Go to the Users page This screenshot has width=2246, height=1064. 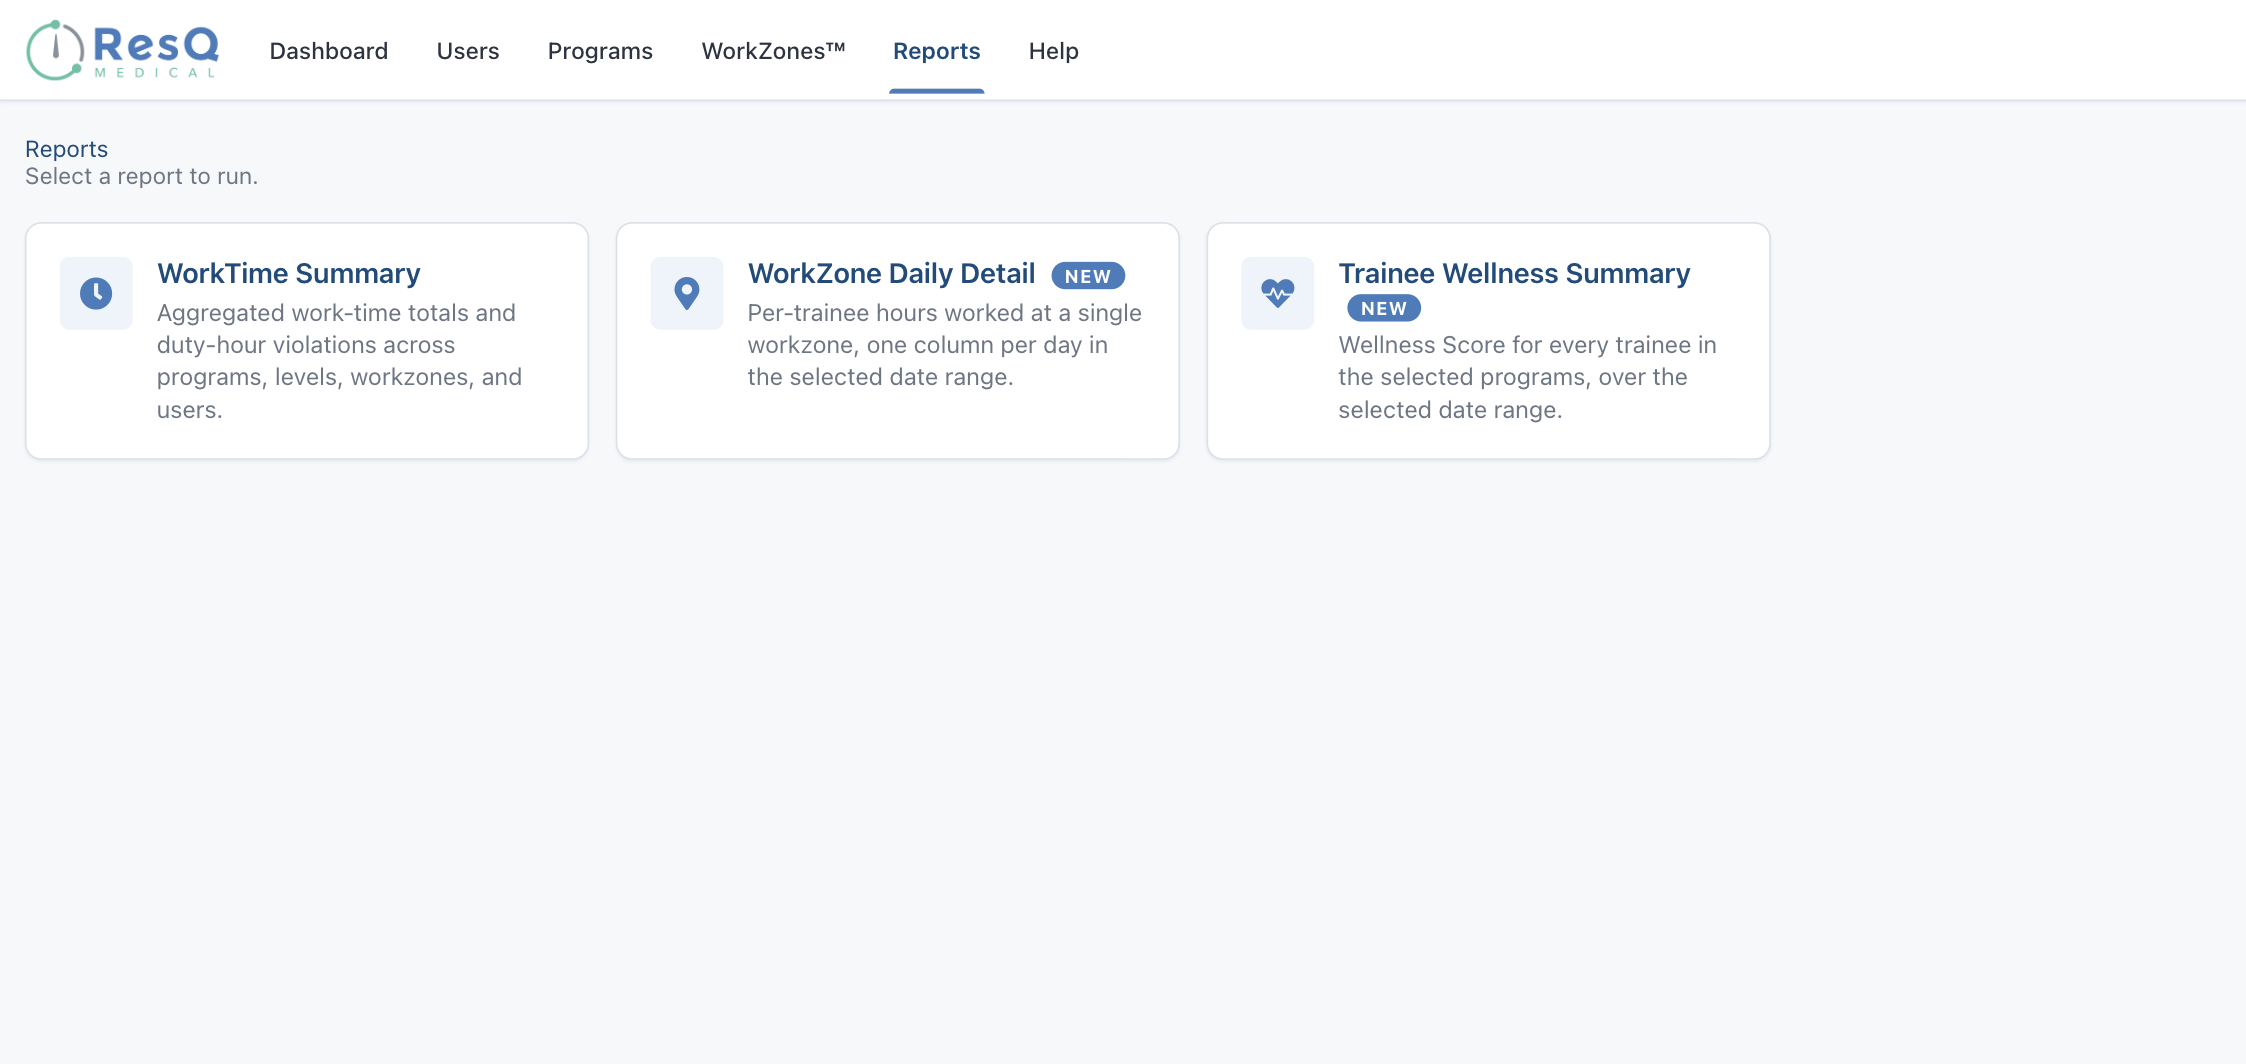tap(468, 51)
